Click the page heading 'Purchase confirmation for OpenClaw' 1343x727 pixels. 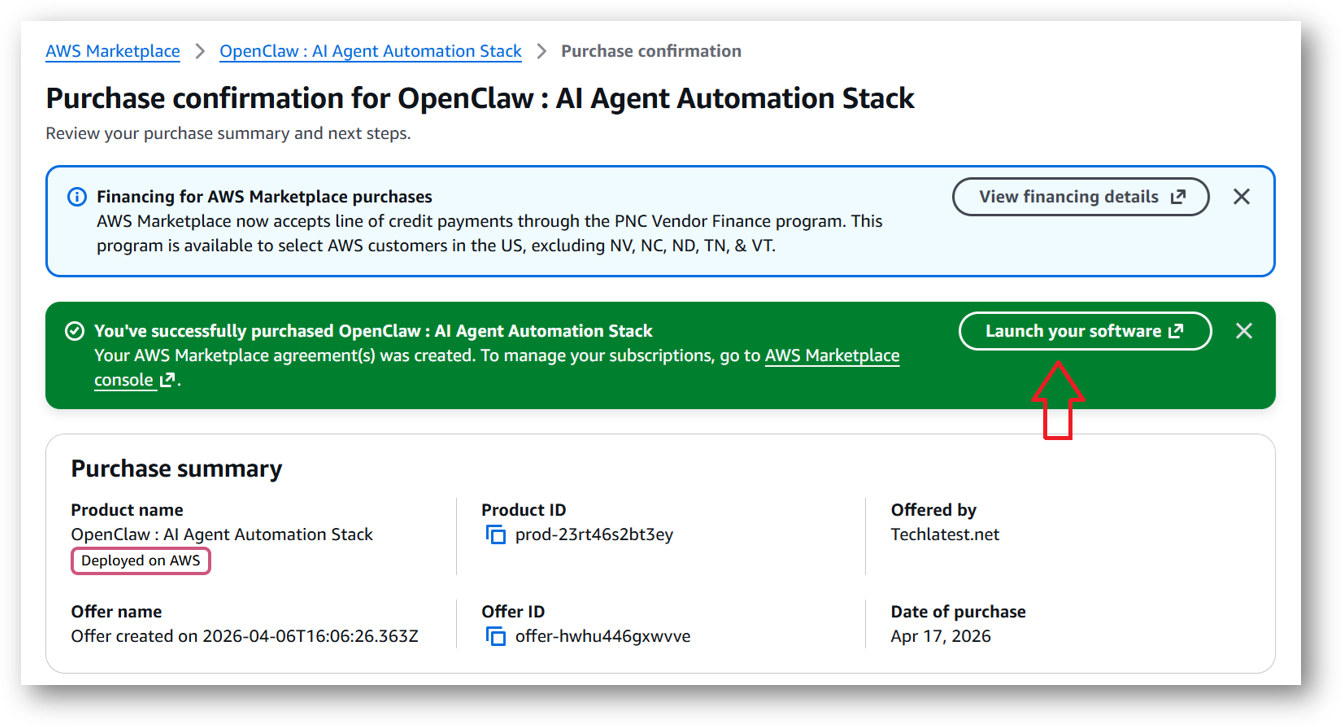480,98
